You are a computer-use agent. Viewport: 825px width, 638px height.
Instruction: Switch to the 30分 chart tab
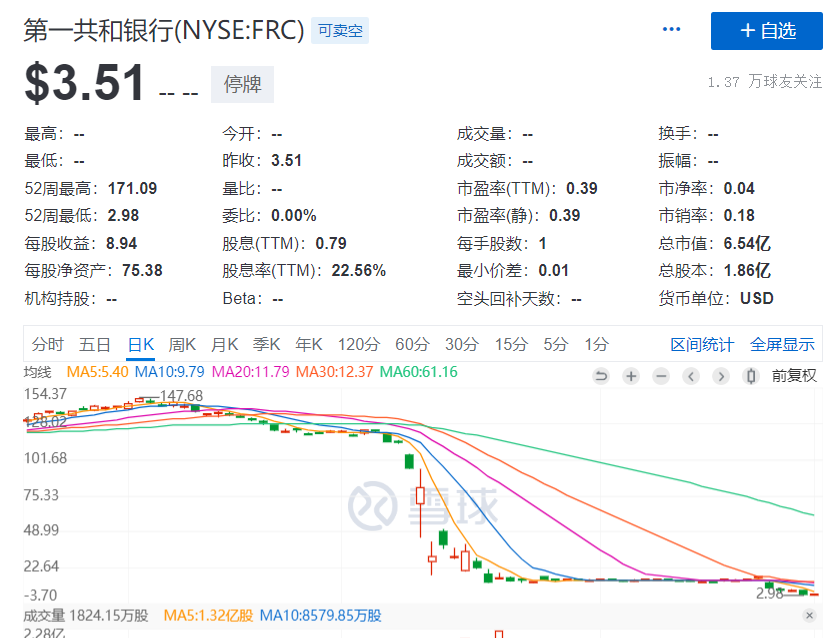461,345
